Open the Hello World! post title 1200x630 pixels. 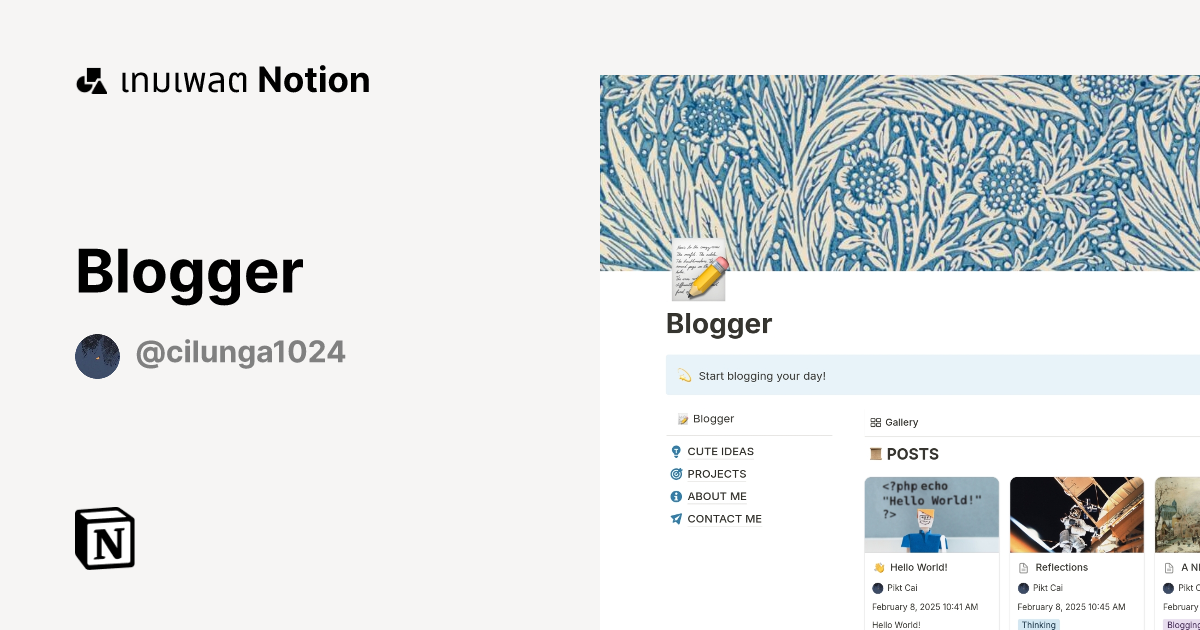[x=917, y=567]
